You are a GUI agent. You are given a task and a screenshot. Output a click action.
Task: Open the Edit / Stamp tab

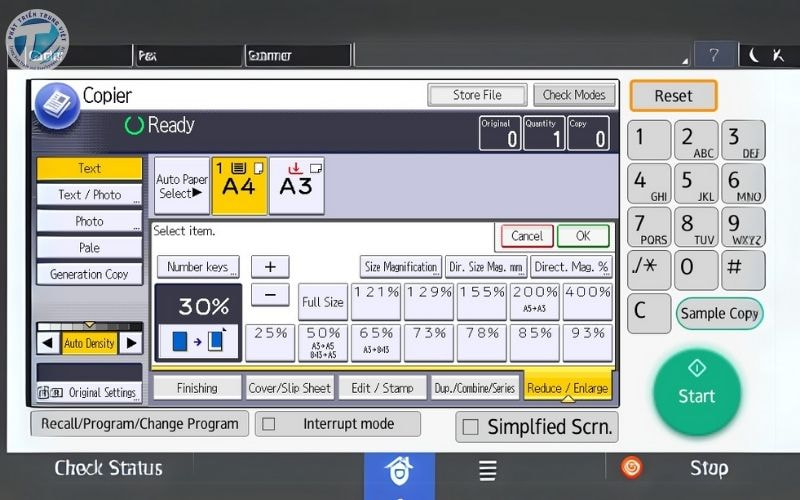[382, 388]
